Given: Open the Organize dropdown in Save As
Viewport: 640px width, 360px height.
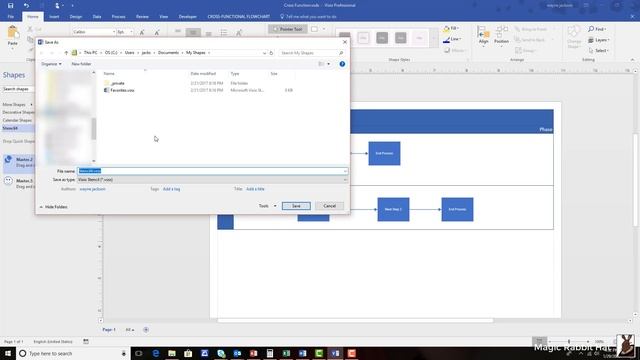Looking at the screenshot, I should pyautogui.click(x=51, y=64).
